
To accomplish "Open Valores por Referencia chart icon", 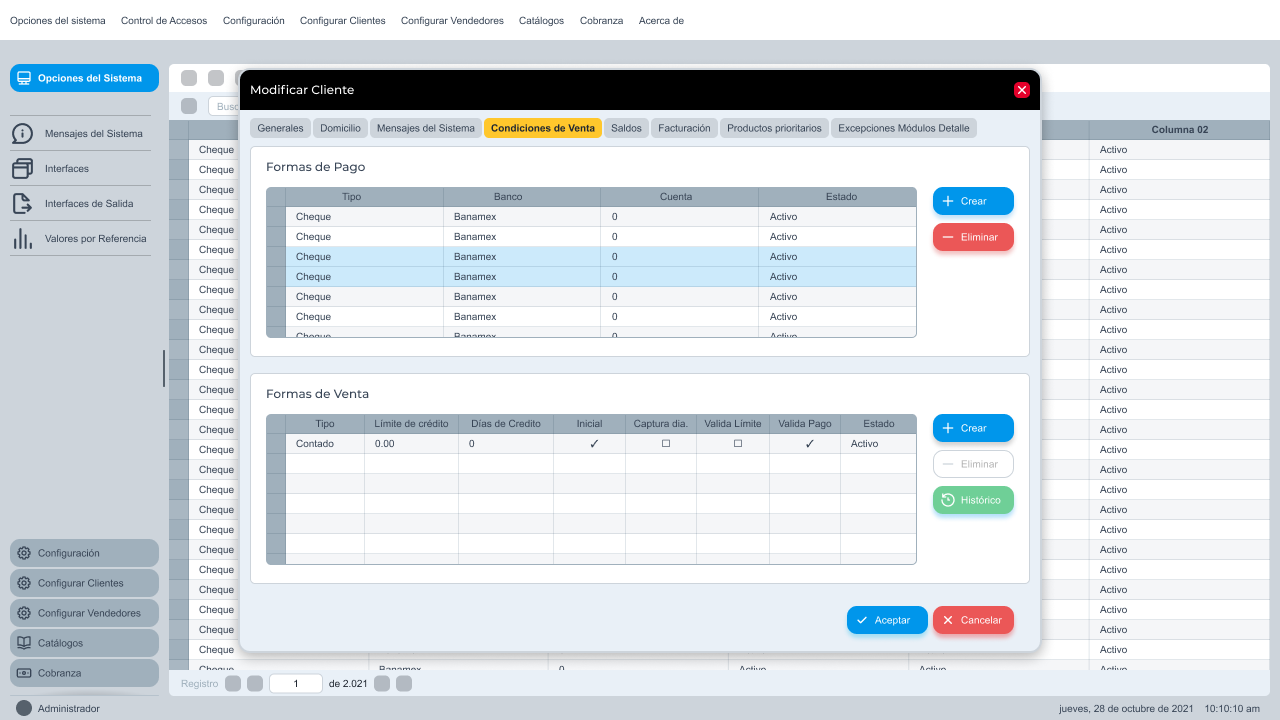I will coord(23,239).
